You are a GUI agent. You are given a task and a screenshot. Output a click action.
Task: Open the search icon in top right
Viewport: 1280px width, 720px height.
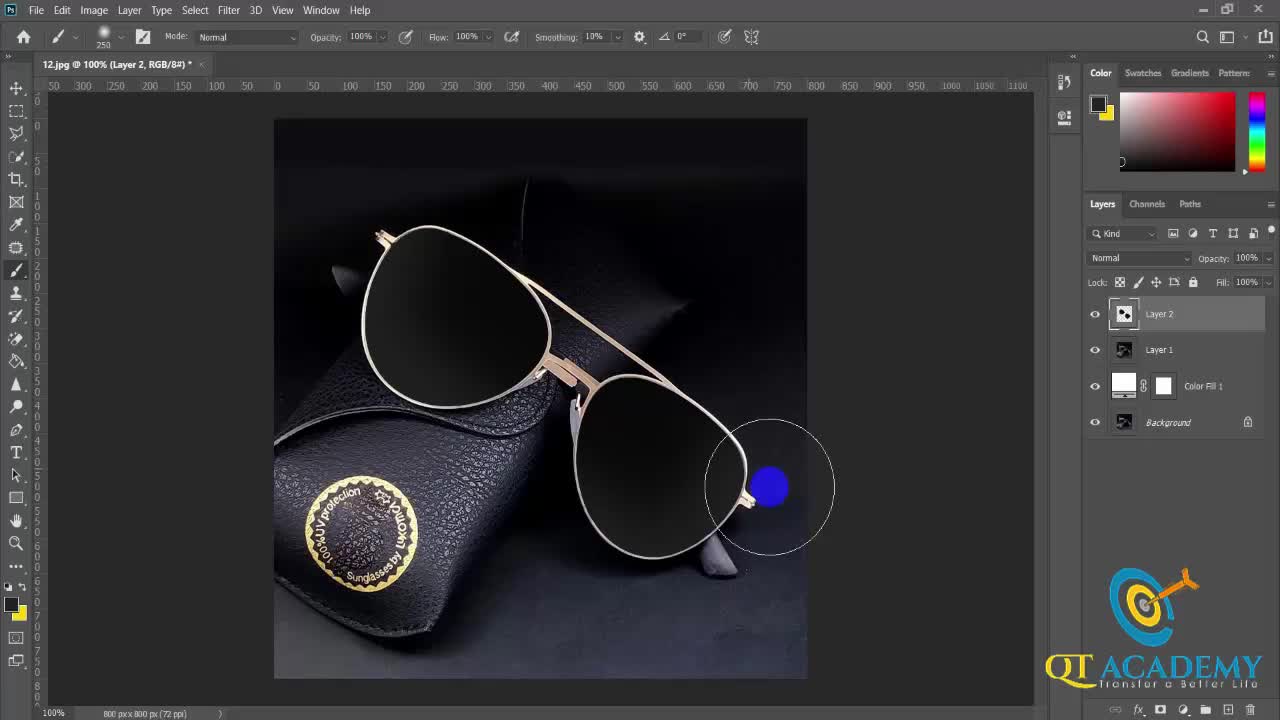point(1203,37)
